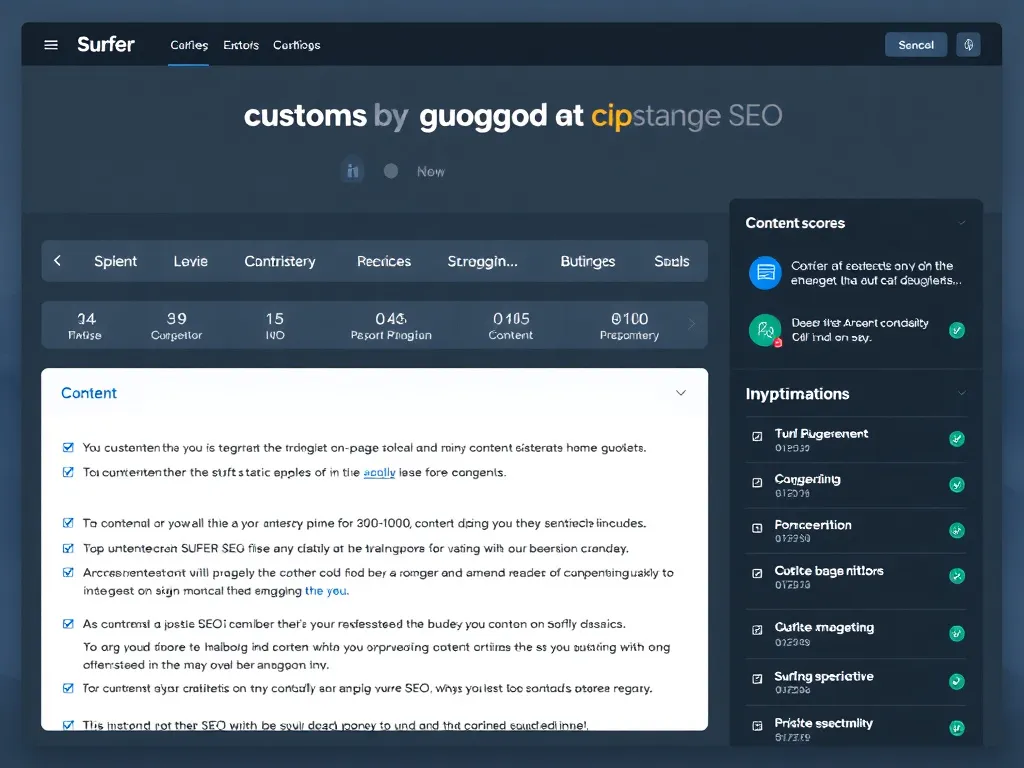Collapse the Content scores panel chevron
Viewport: 1024px width, 768px height.
(x=961, y=223)
